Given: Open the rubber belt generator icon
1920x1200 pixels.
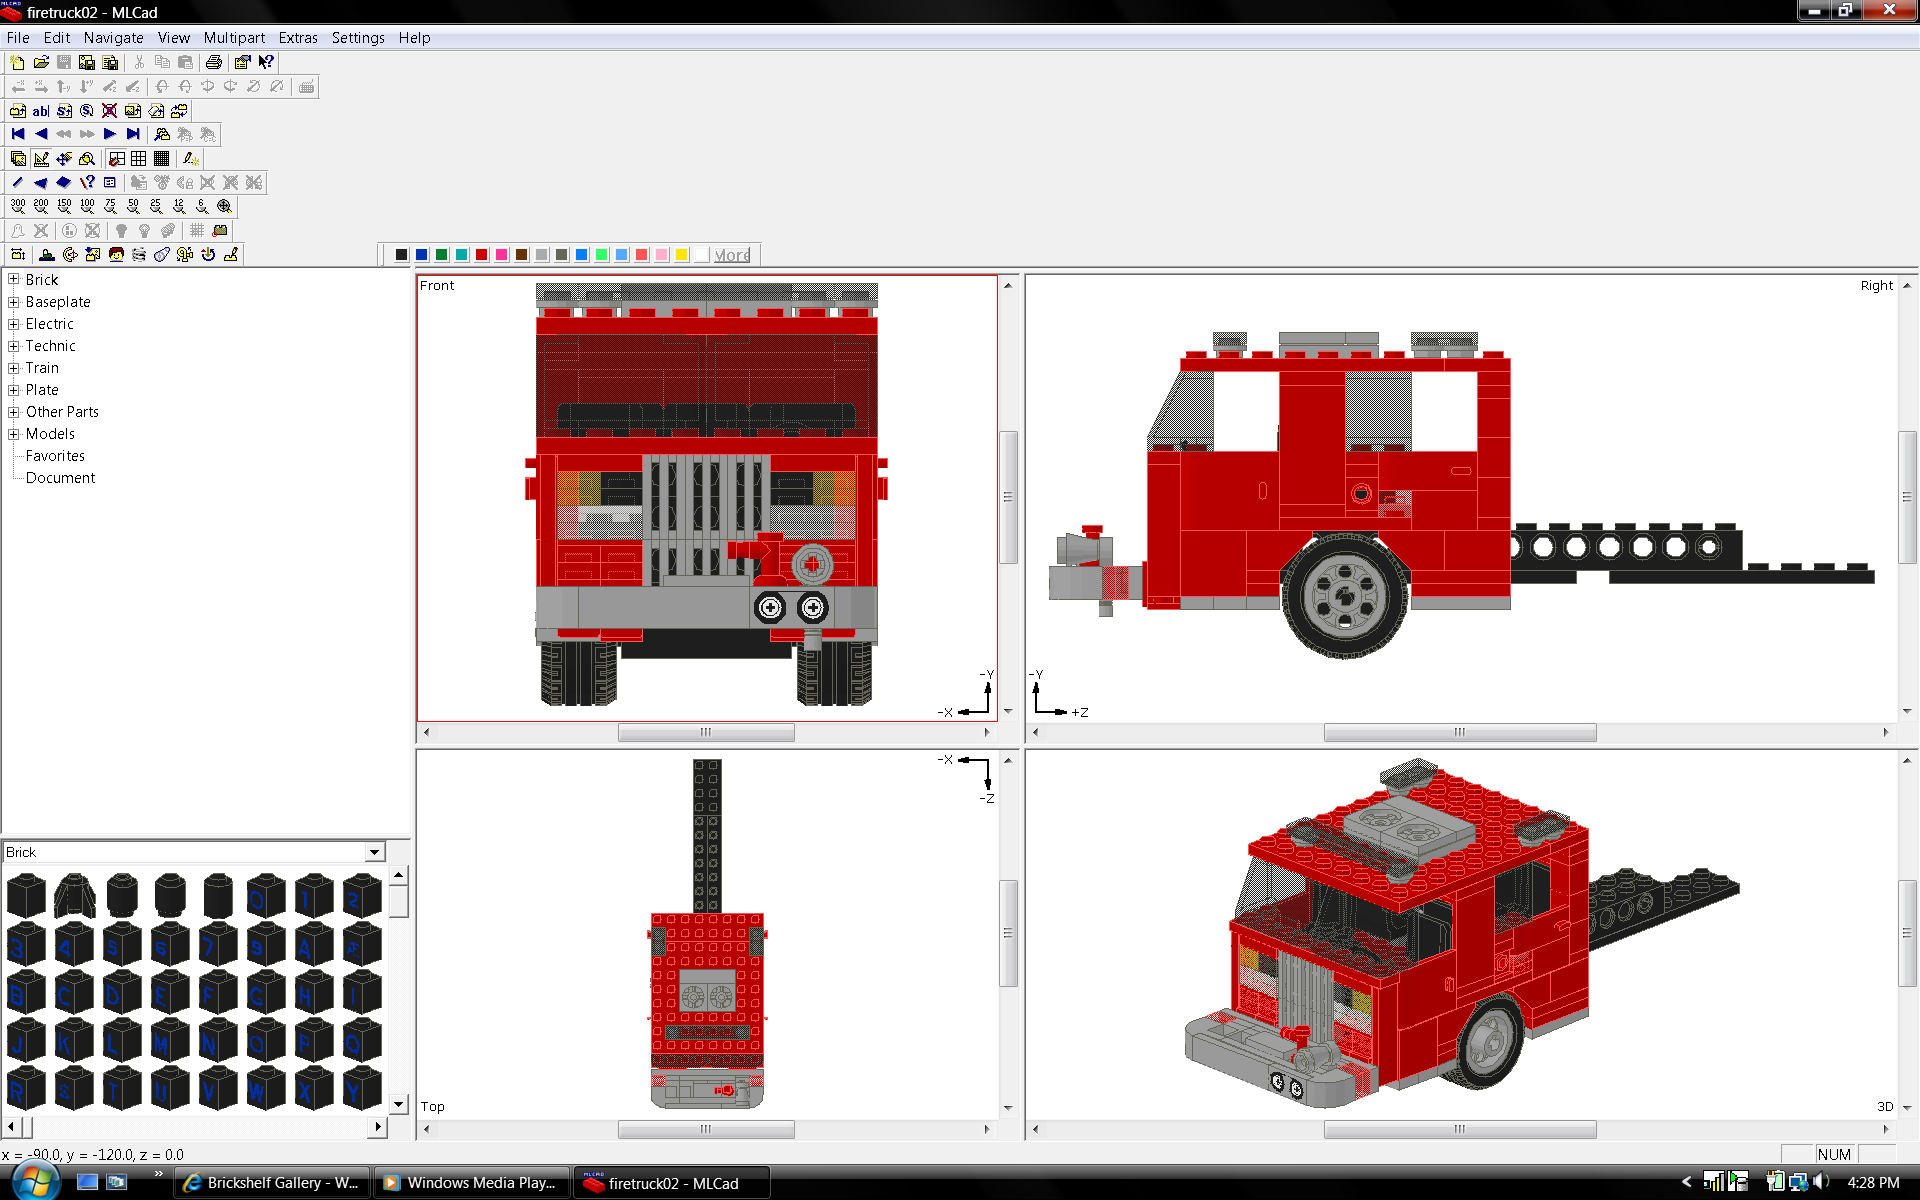Looking at the screenshot, I should click(162, 255).
